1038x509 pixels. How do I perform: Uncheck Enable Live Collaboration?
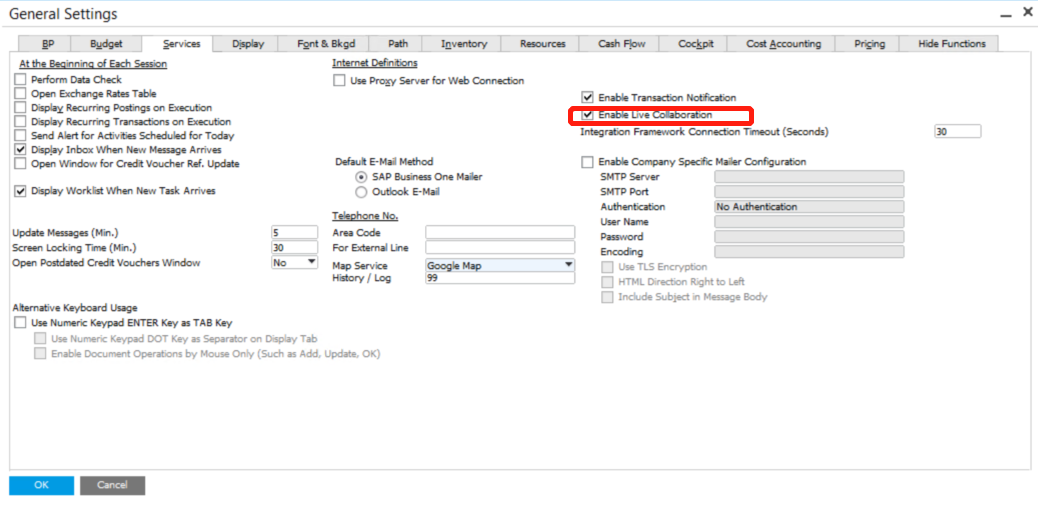[587, 115]
